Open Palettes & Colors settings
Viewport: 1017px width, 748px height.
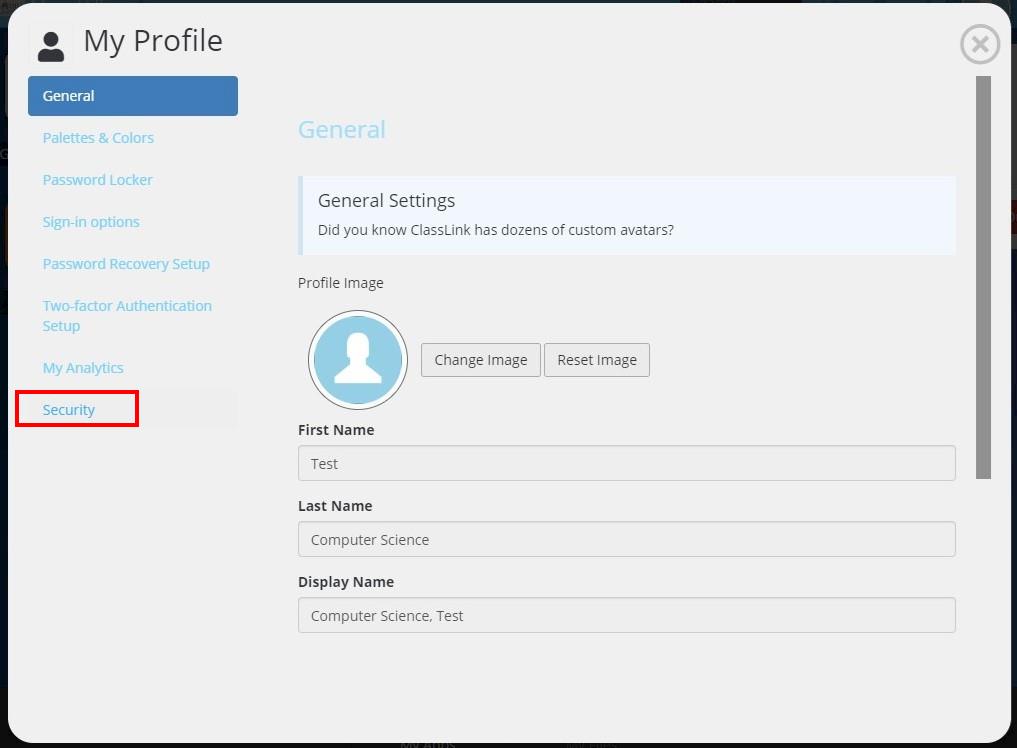pos(98,138)
